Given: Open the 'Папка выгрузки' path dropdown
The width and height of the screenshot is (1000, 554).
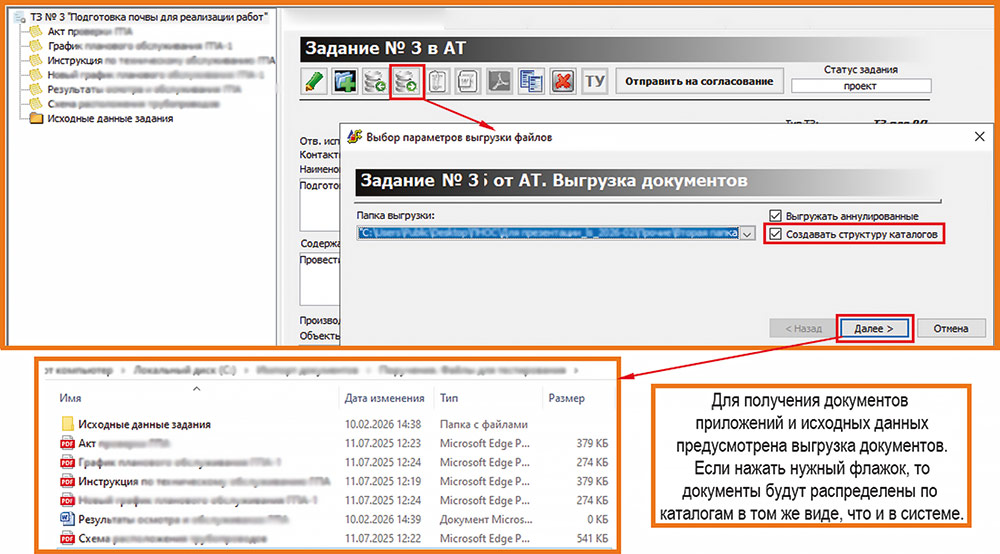Looking at the screenshot, I should (747, 234).
